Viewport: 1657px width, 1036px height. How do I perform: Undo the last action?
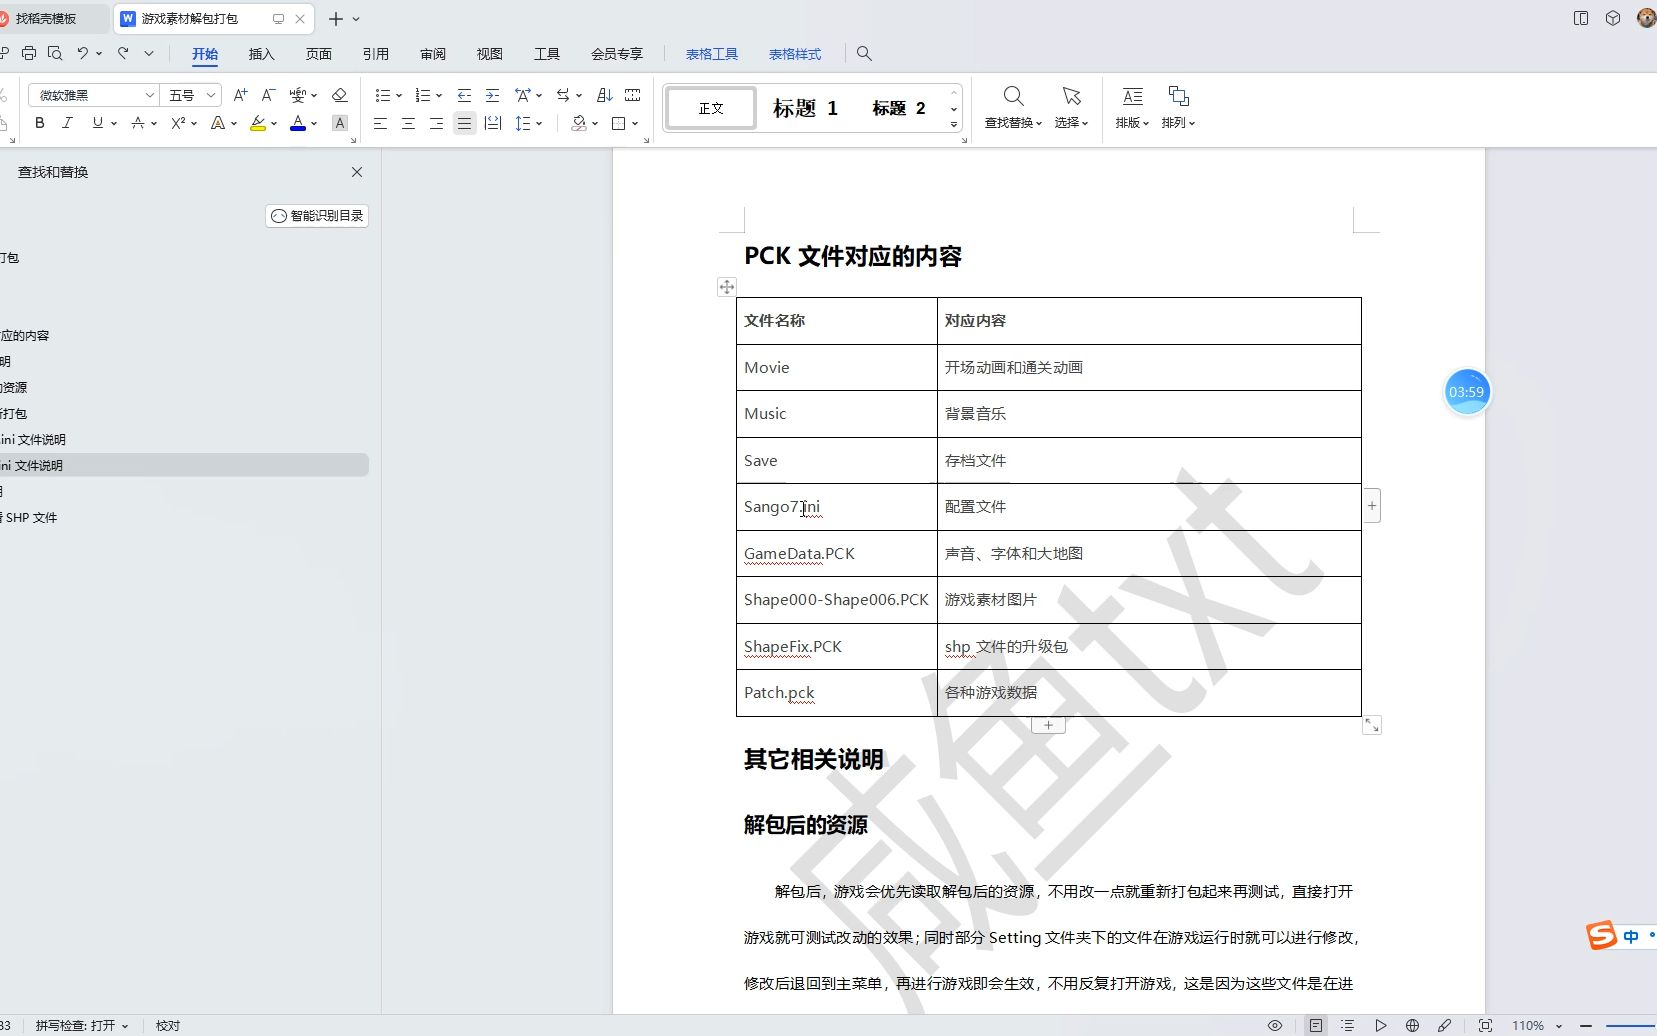click(x=83, y=53)
